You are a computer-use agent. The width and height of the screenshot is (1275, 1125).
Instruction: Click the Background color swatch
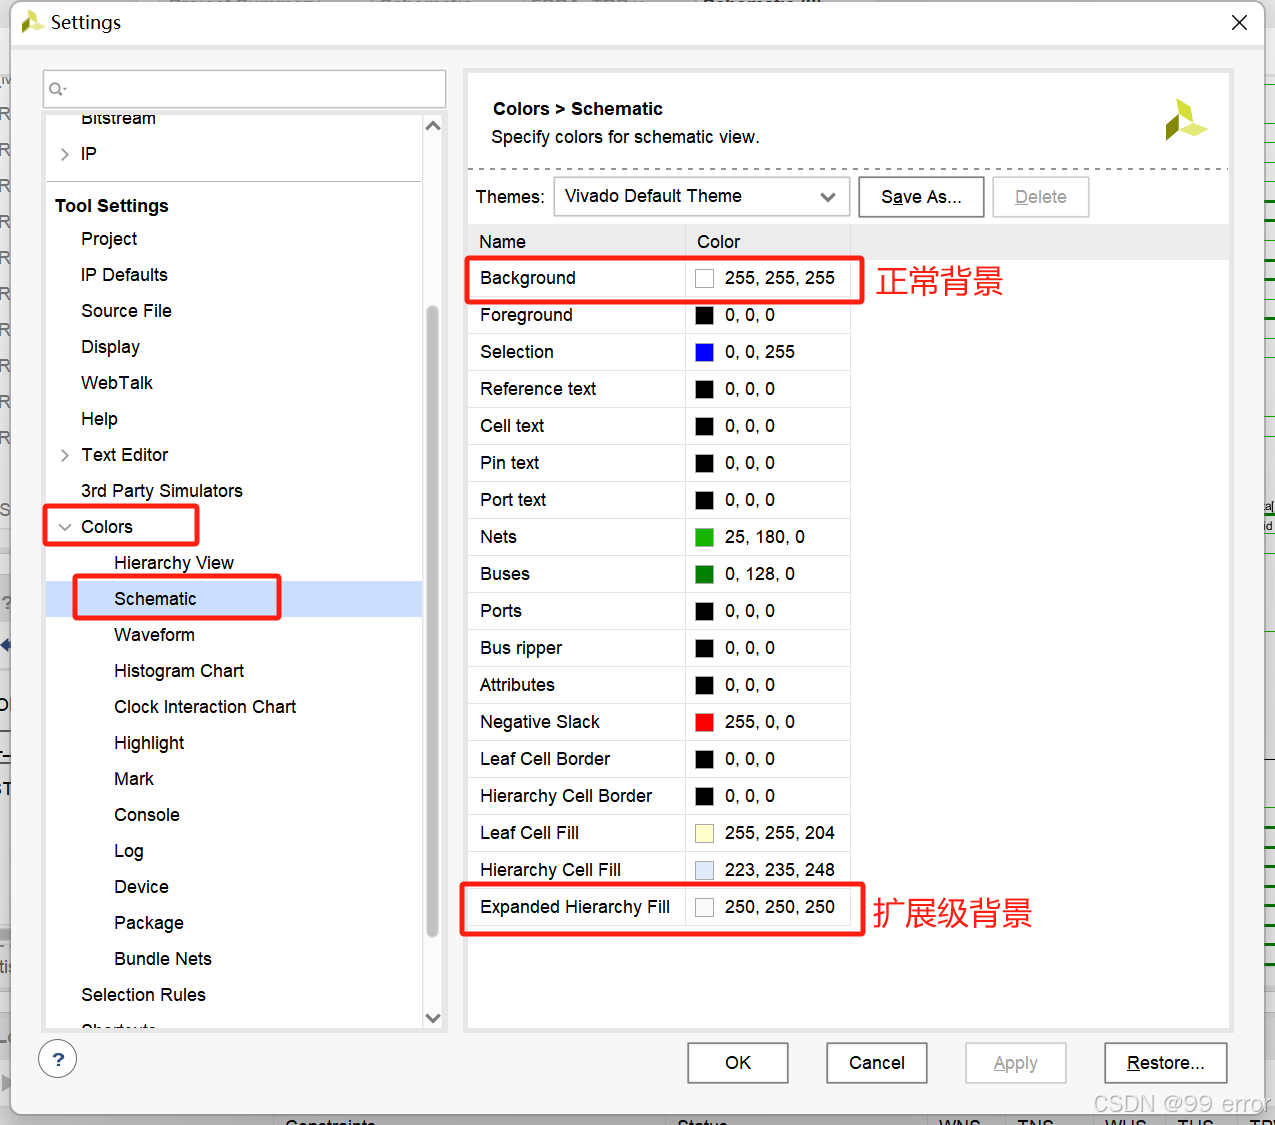(x=705, y=278)
